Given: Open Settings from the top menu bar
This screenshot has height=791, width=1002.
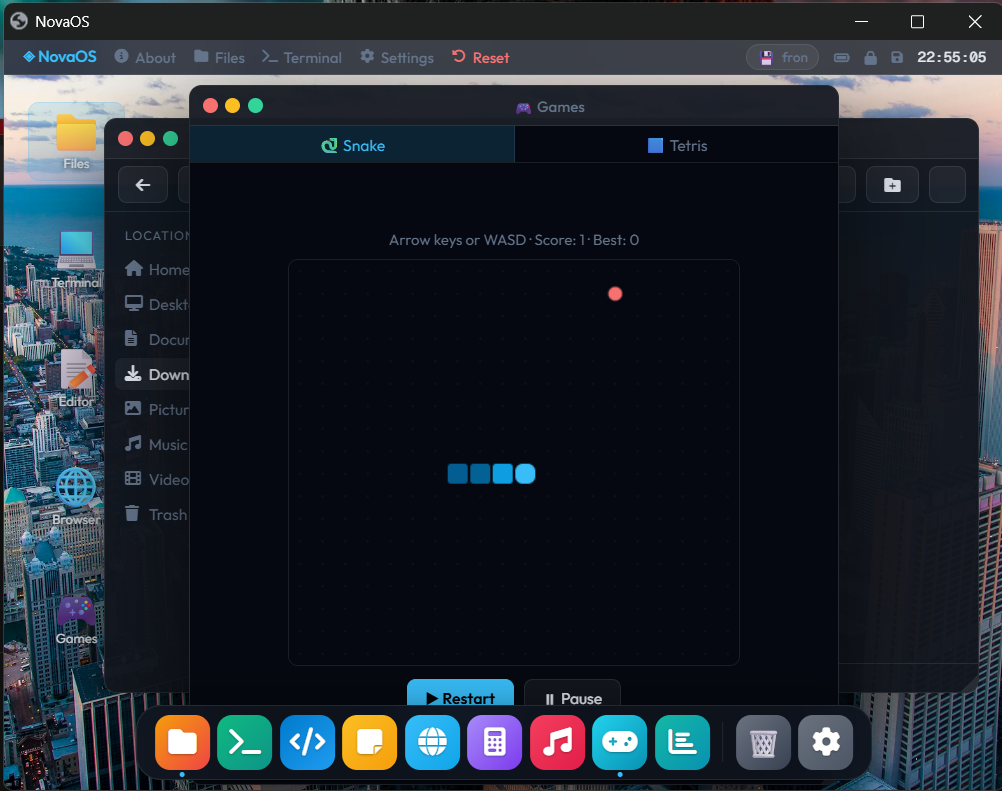Looking at the screenshot, I should [x=397, y=58].
